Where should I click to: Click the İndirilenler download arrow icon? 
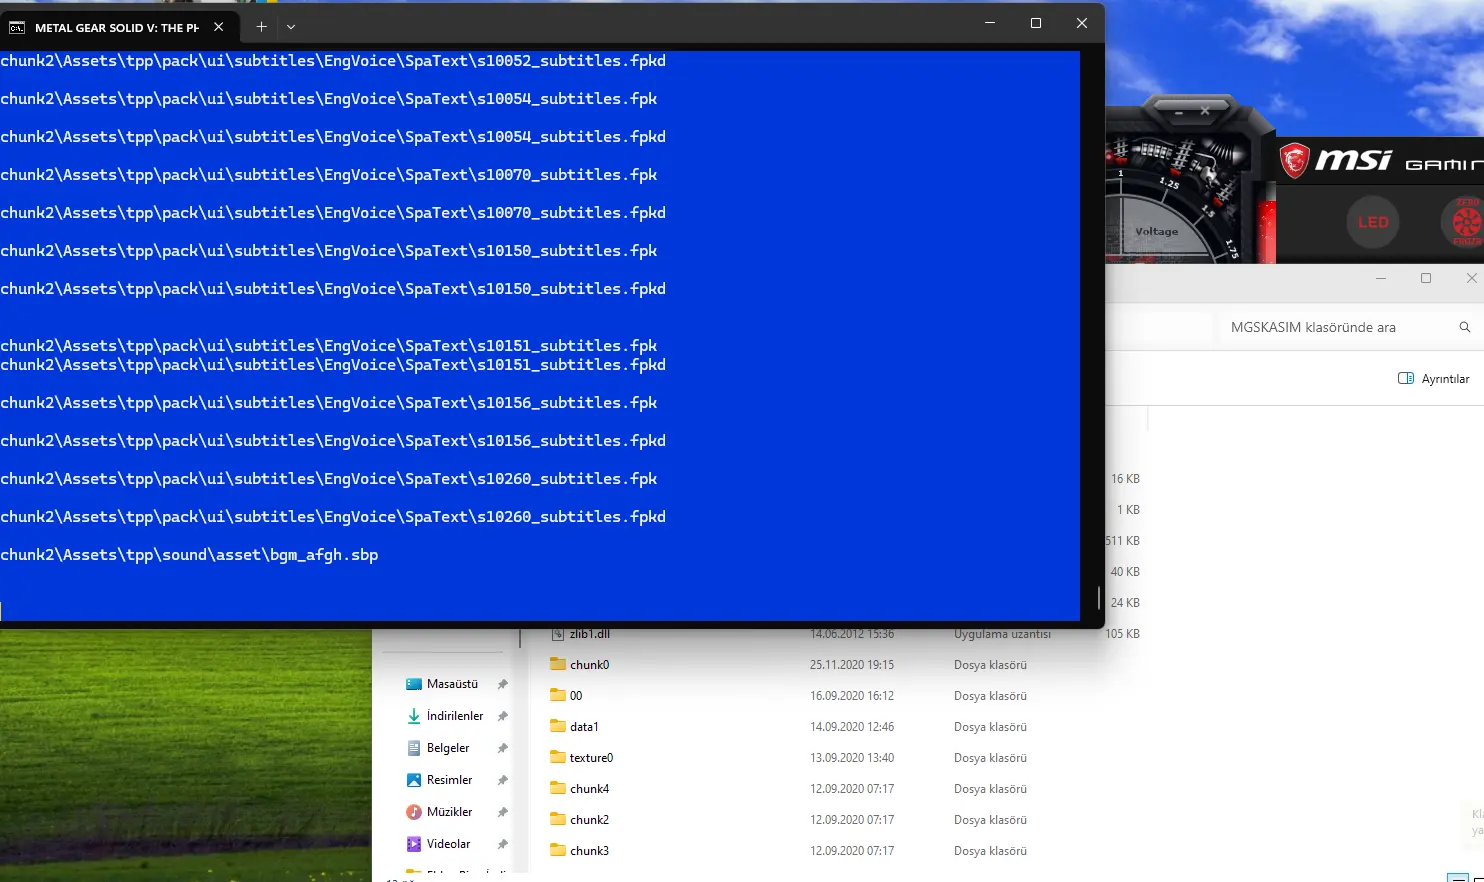[414, 716]
